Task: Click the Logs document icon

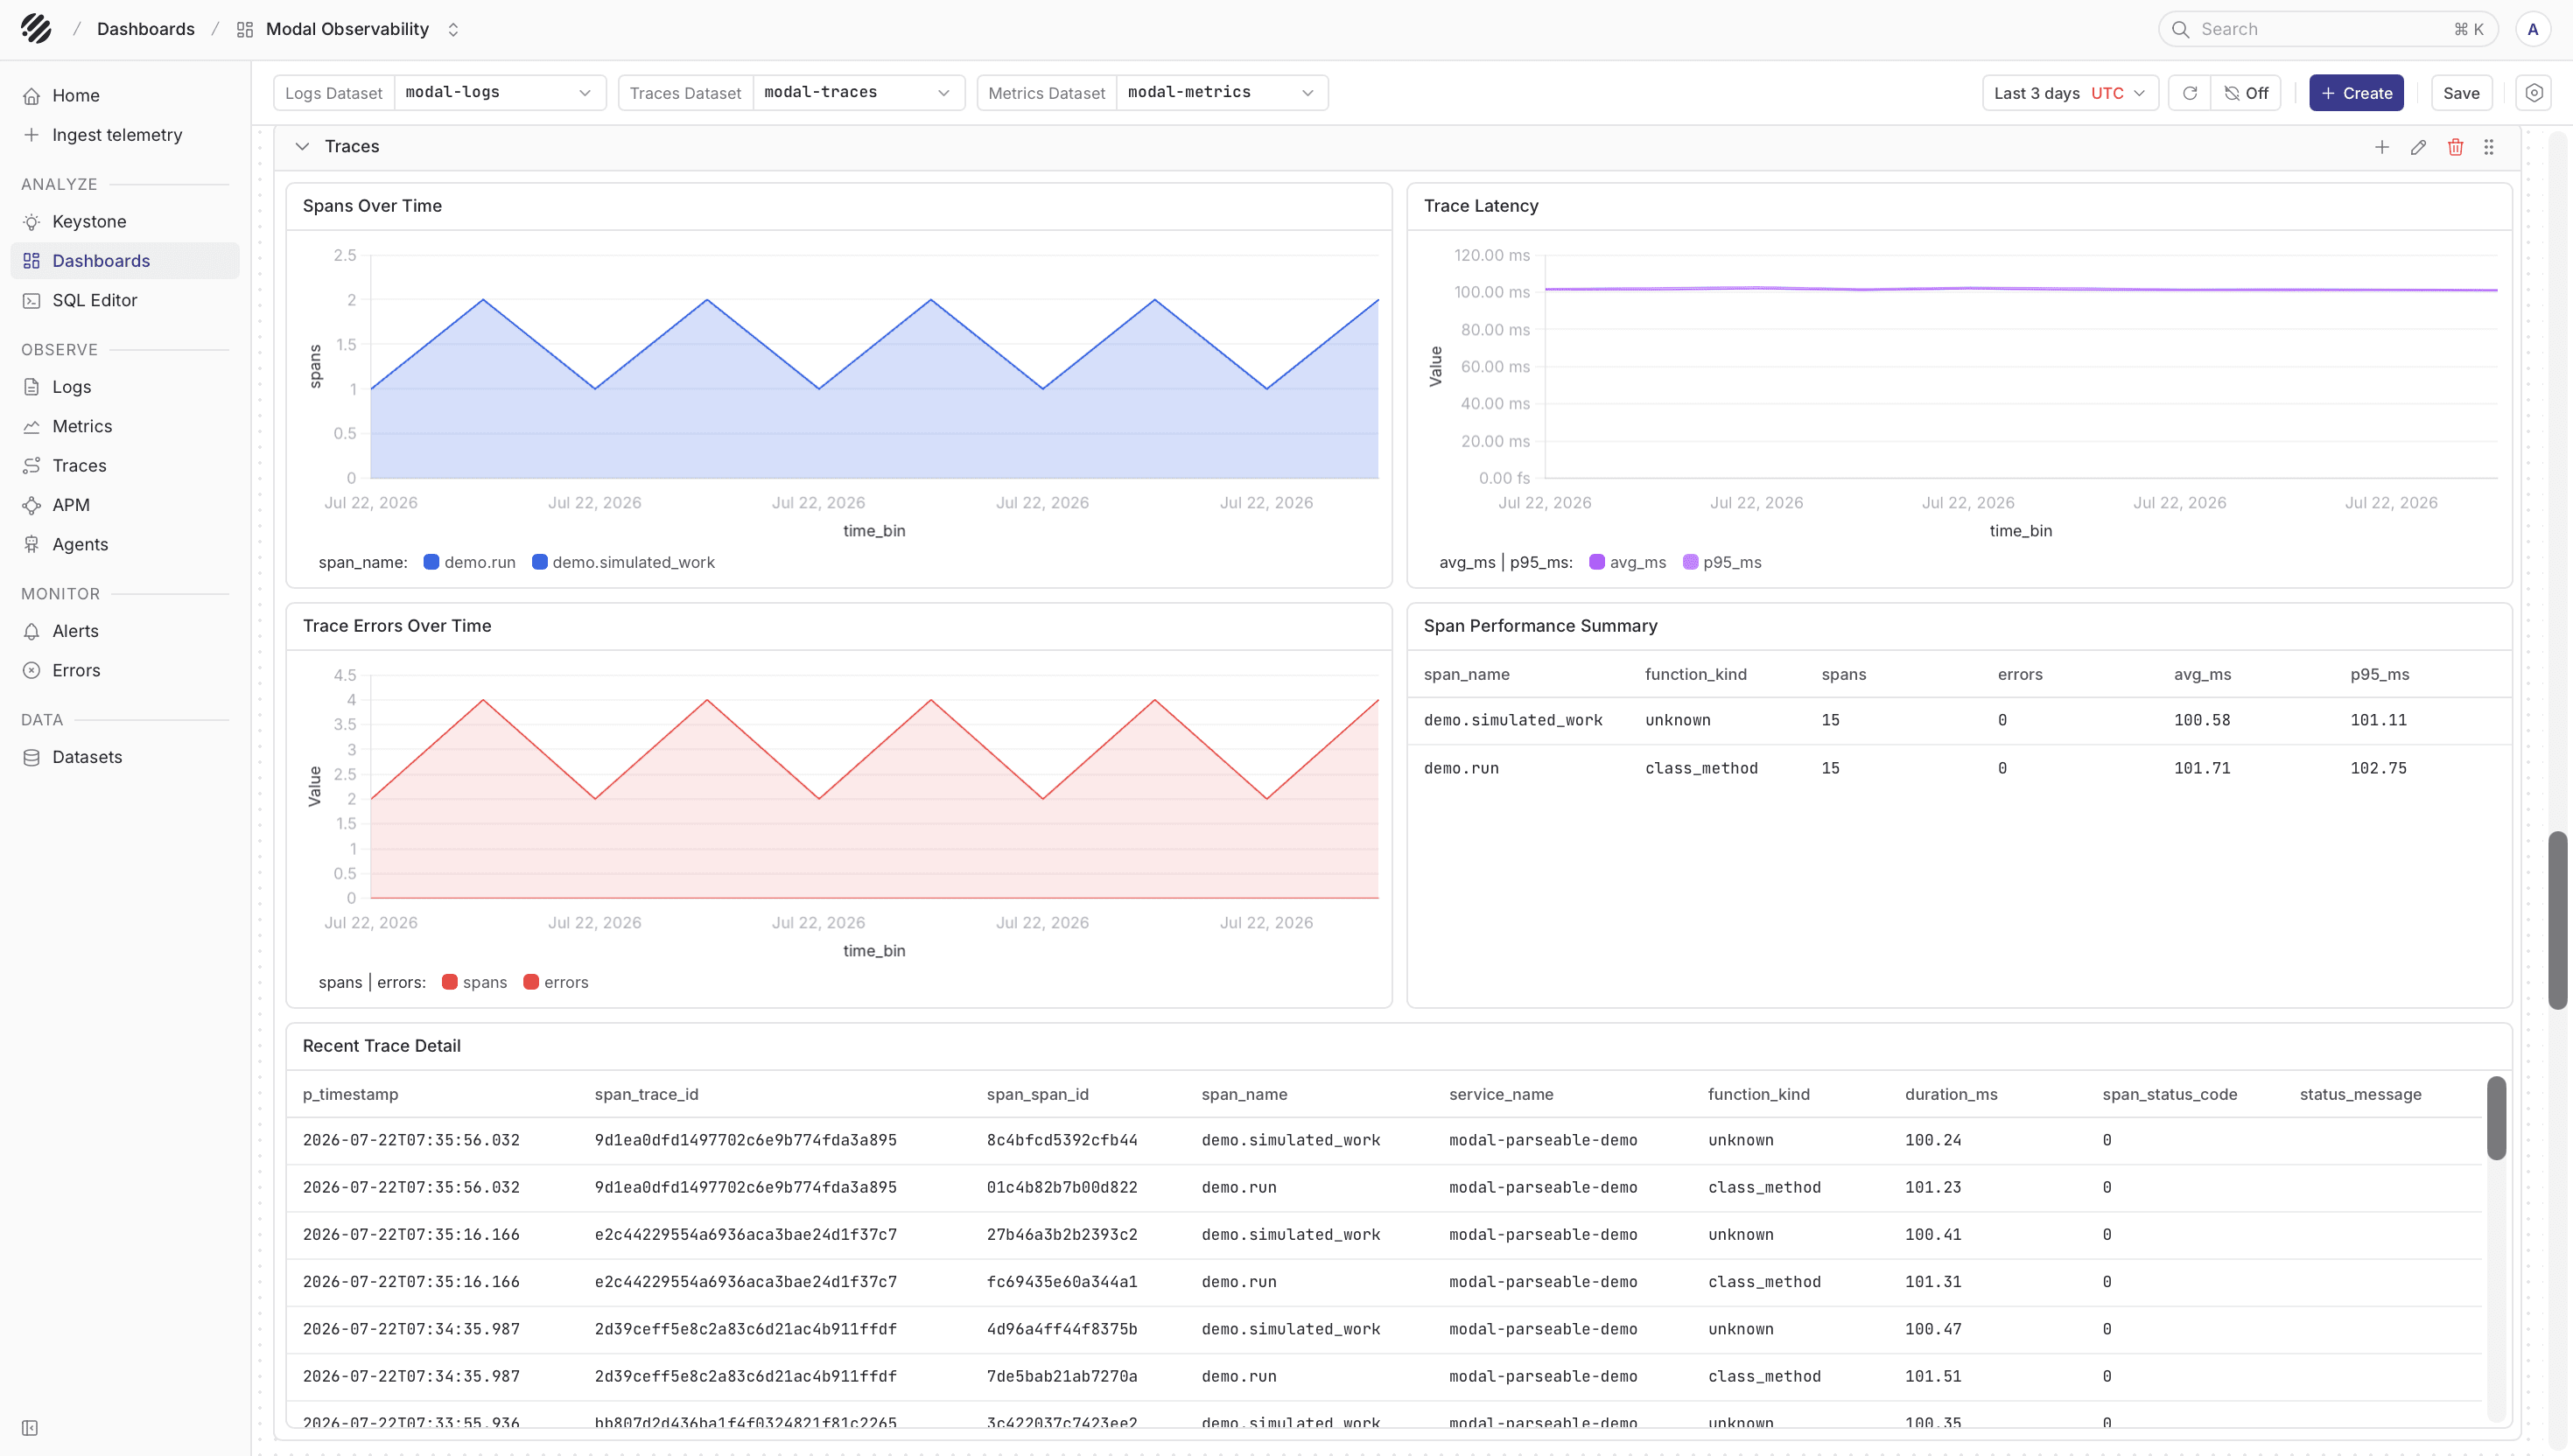Action: click(x=32, y=387)
